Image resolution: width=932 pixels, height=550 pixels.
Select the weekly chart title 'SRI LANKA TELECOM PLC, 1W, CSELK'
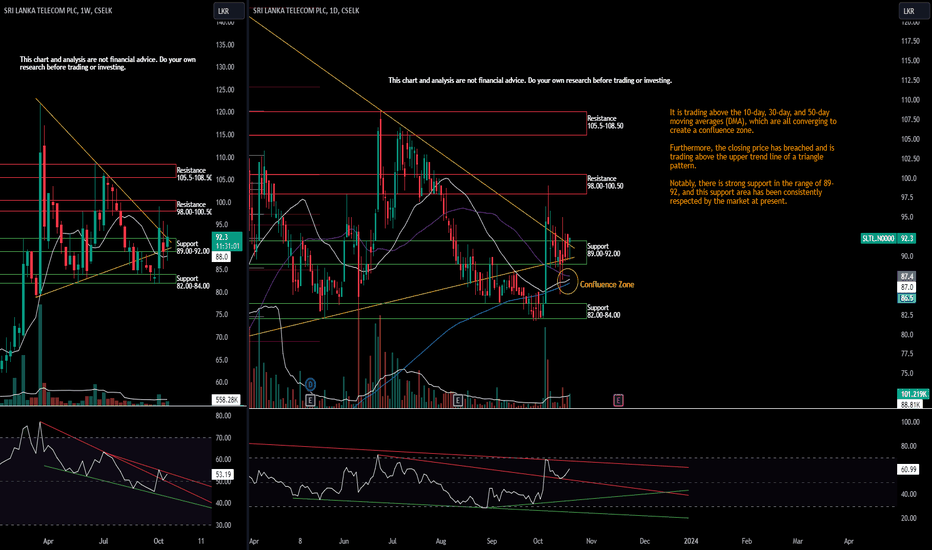tap(58, 10)
